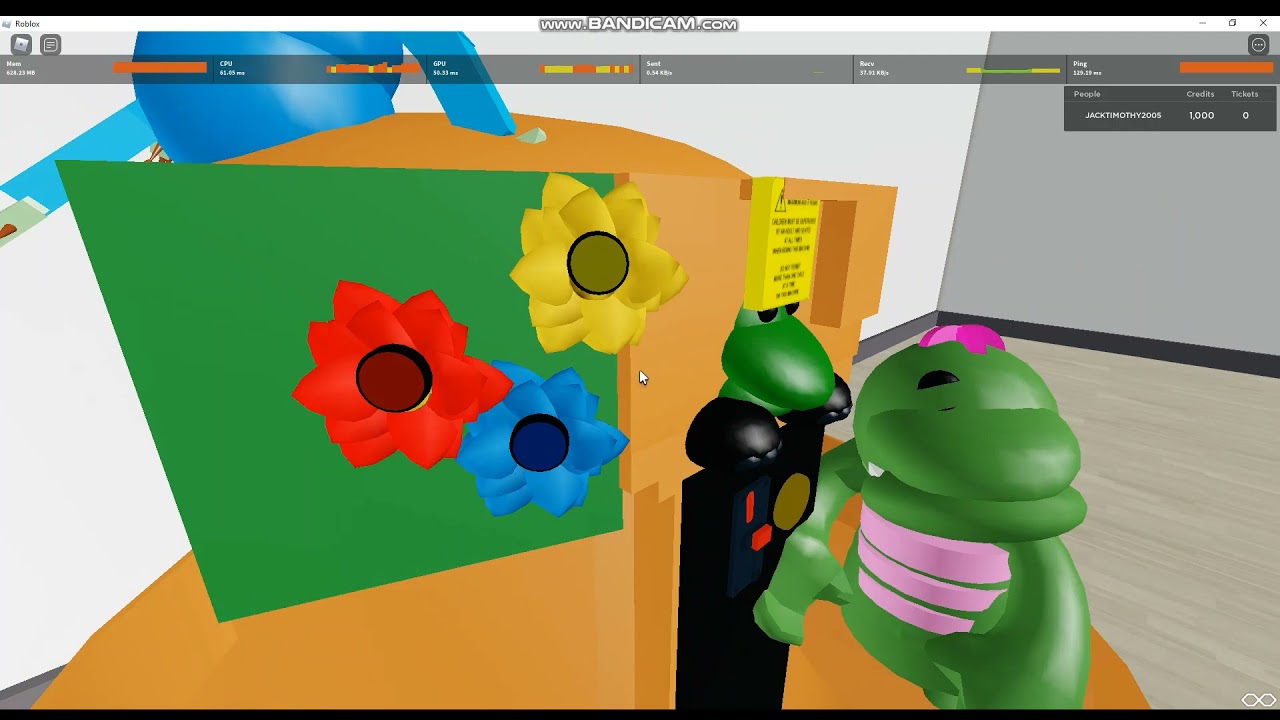The width and height of the screenshot is (1280, 720).
Task: Restore down the Roblox window
Action: pos(1232,23)
